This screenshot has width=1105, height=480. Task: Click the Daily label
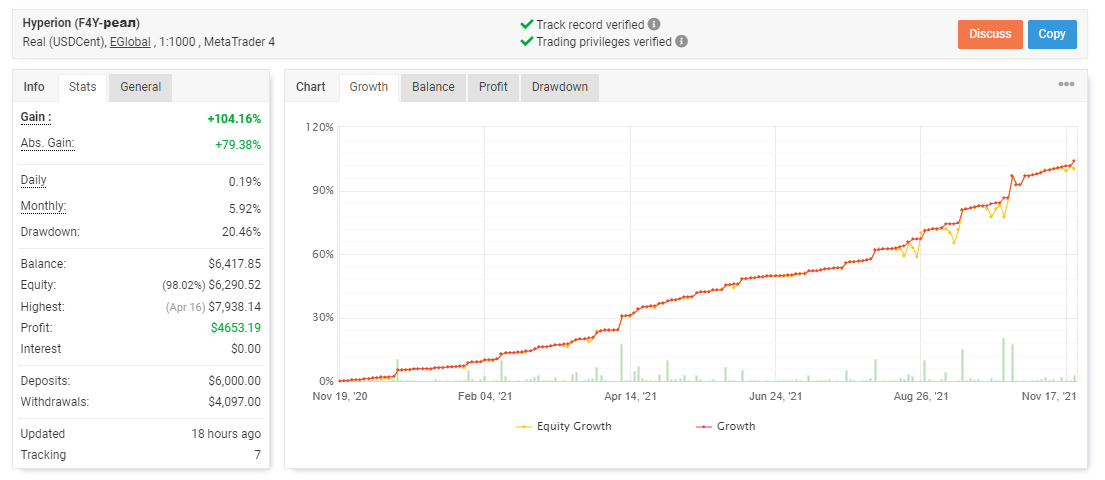pyautogui.click(x=34, y=180)
